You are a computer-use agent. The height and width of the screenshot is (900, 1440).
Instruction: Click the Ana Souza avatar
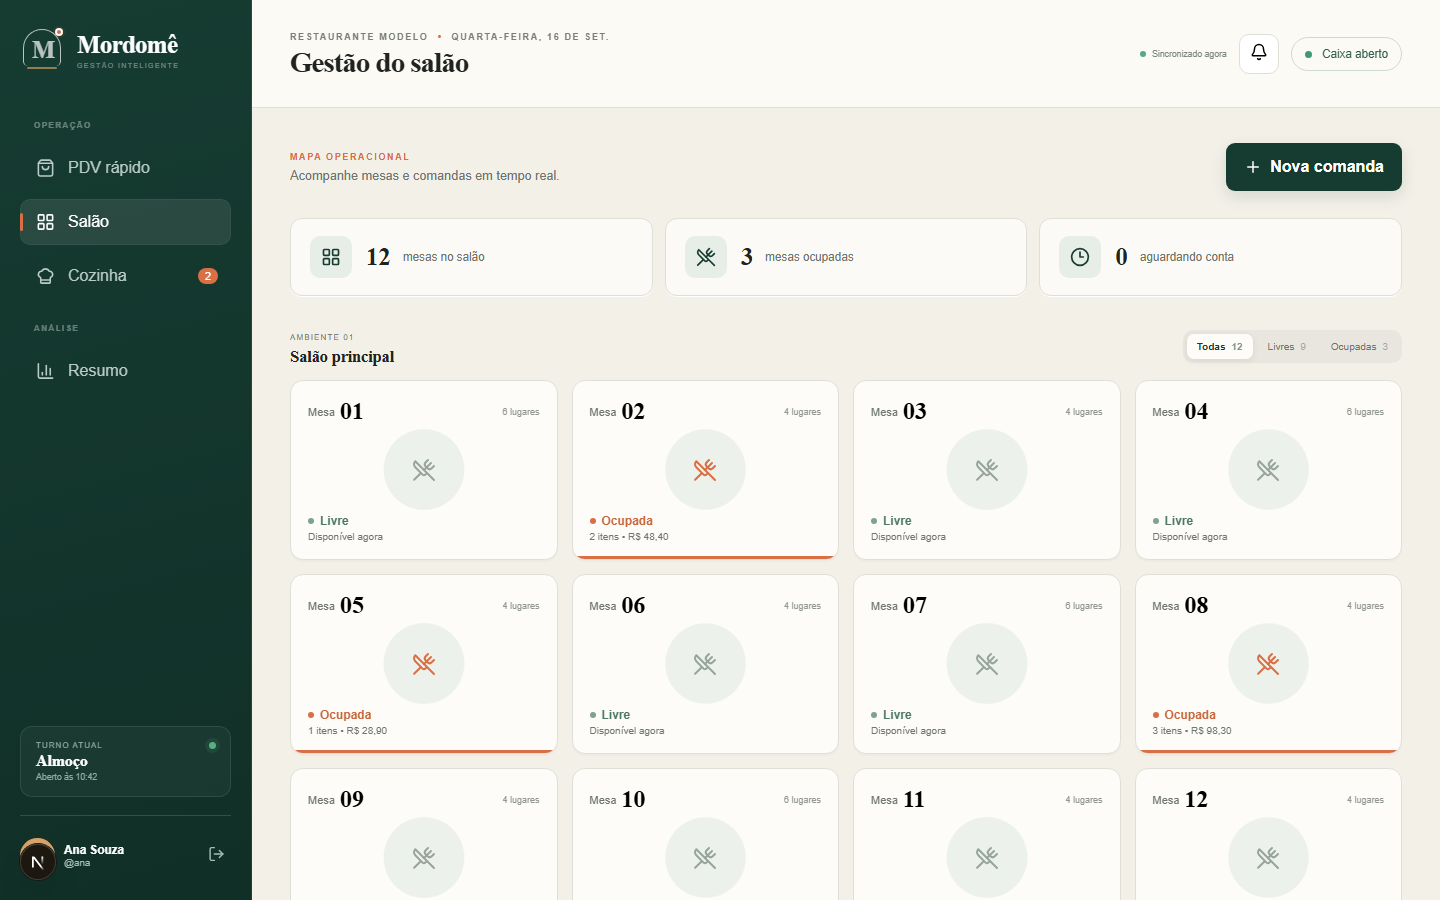38,859
